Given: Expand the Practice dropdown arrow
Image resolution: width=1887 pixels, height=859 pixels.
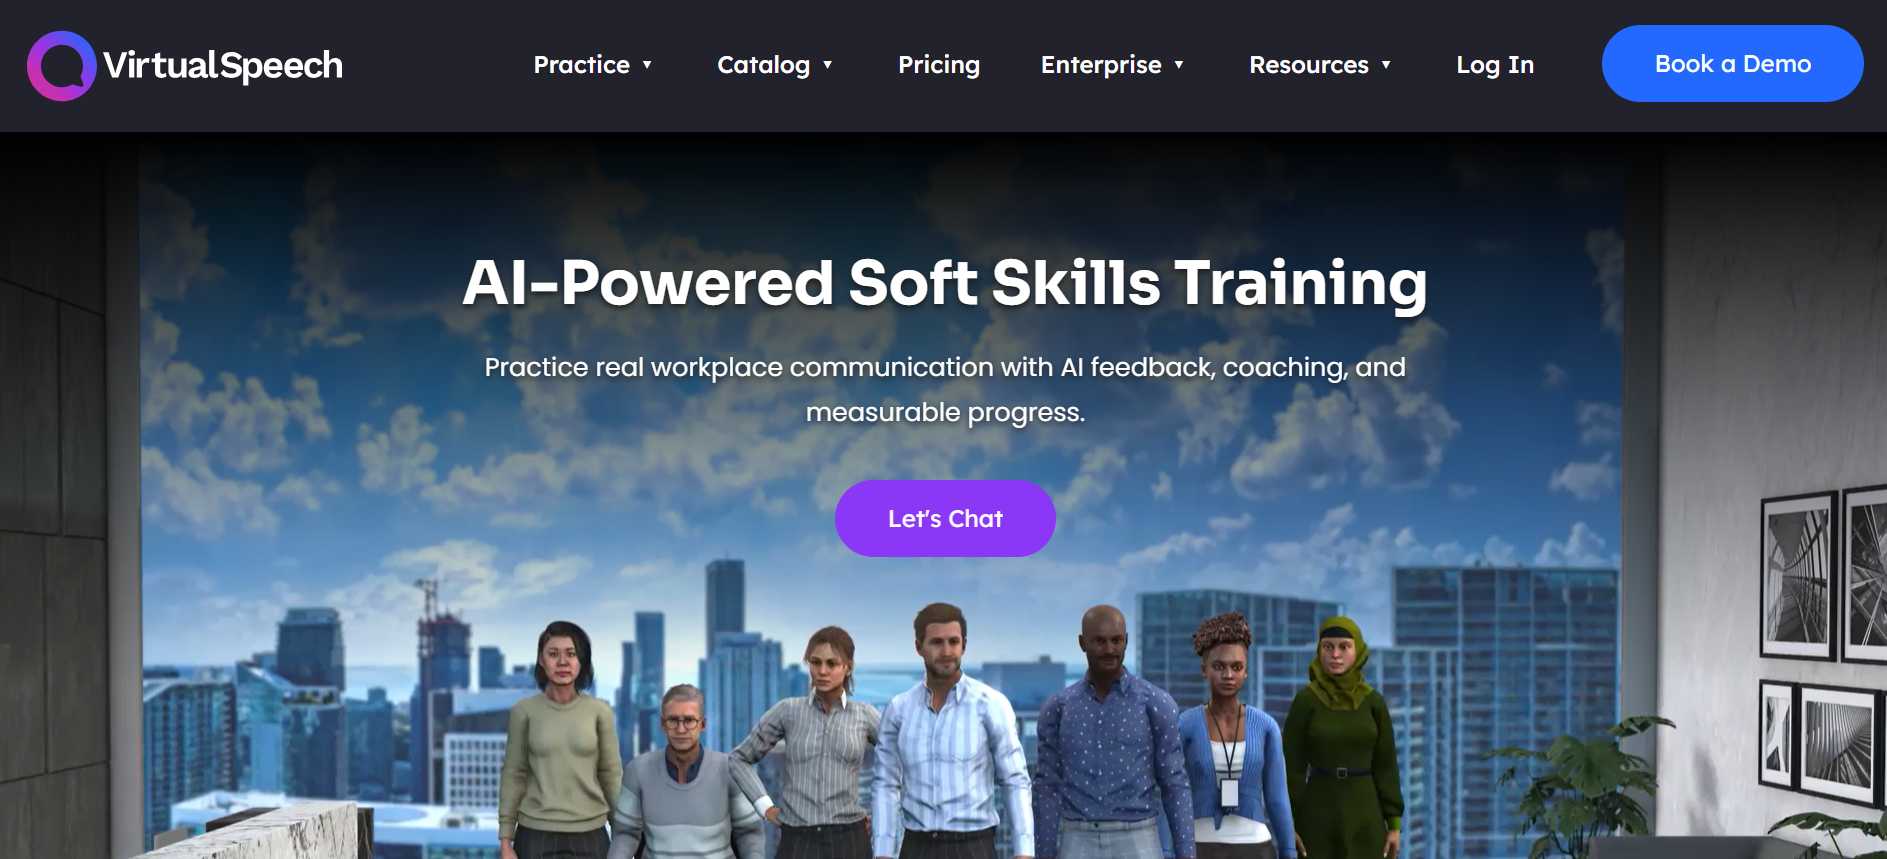Looking at the screenshot, I should coord(647,65).
